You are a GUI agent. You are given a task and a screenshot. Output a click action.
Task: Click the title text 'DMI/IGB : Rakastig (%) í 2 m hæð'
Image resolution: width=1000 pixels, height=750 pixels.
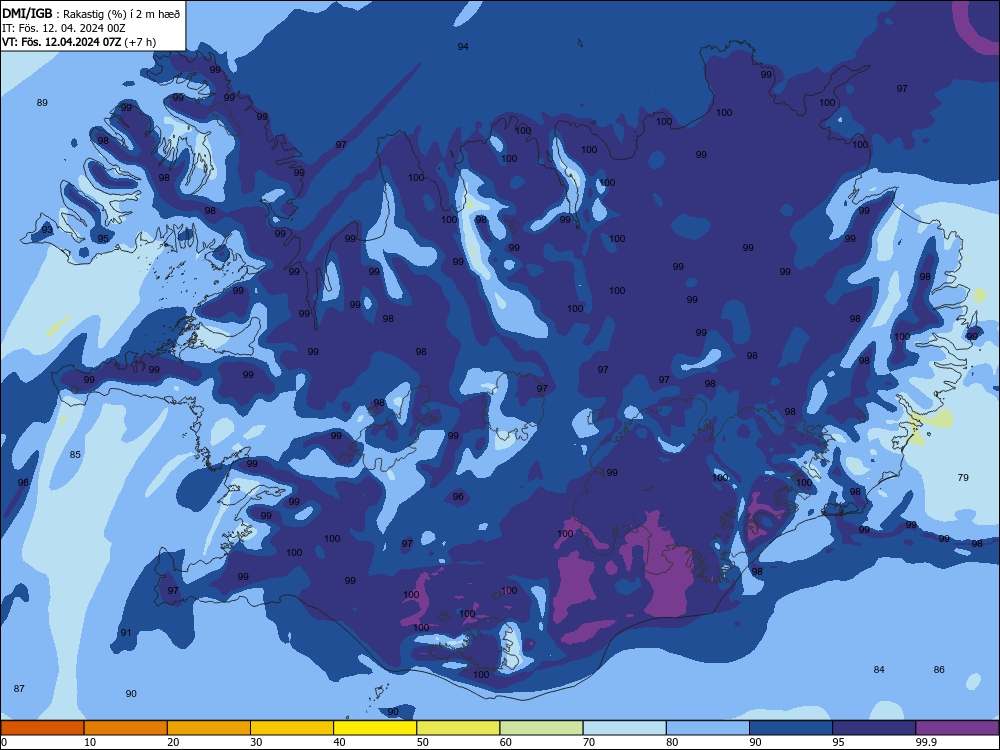pyautogui.click(x=91, y=13)
